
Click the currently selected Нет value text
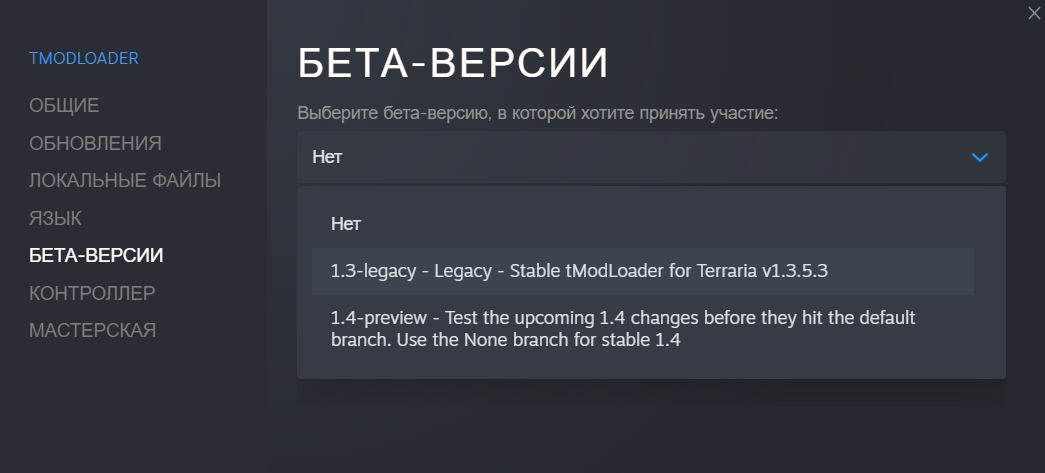[x=329, y=157]
